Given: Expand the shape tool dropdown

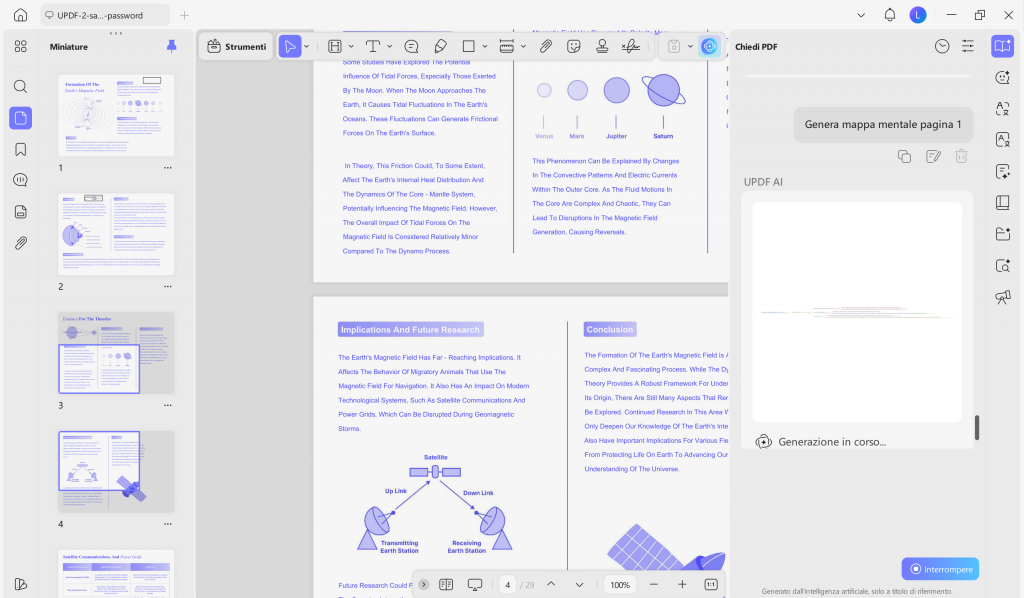Looking at the screenshot, I should (485, 46).
